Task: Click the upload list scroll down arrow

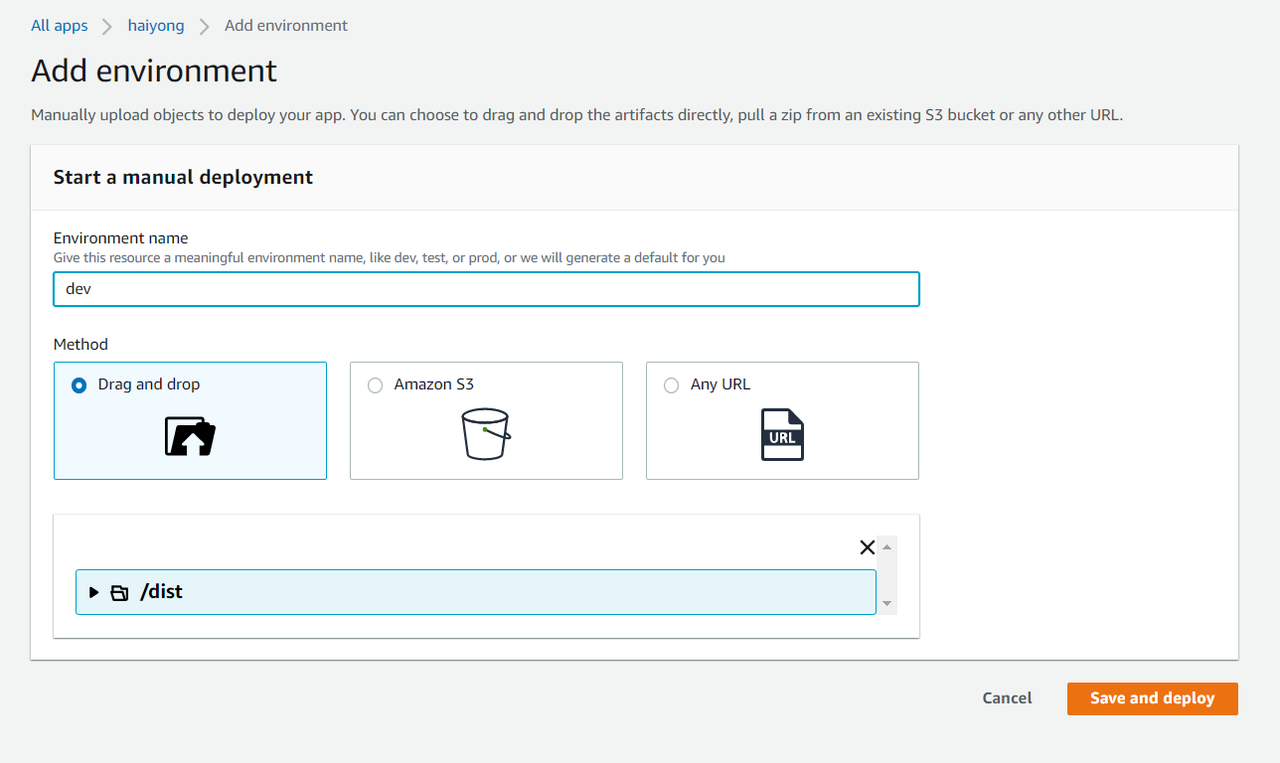Action: pyautogui.click(x=887, y=604)
